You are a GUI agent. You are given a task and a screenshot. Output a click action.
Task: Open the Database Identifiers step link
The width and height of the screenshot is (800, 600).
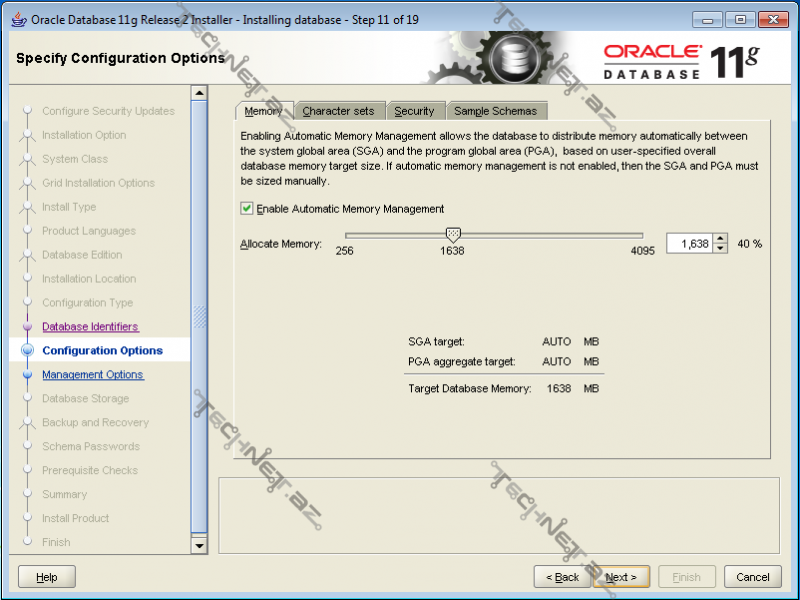tap(90, 327)
